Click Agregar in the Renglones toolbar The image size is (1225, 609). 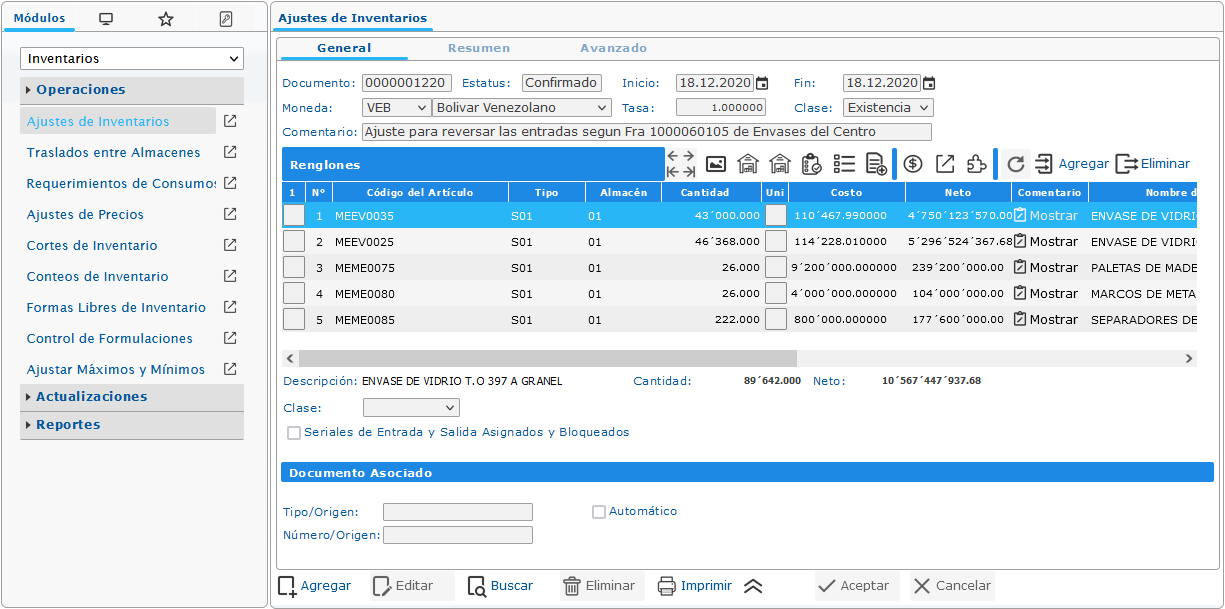1073,164
